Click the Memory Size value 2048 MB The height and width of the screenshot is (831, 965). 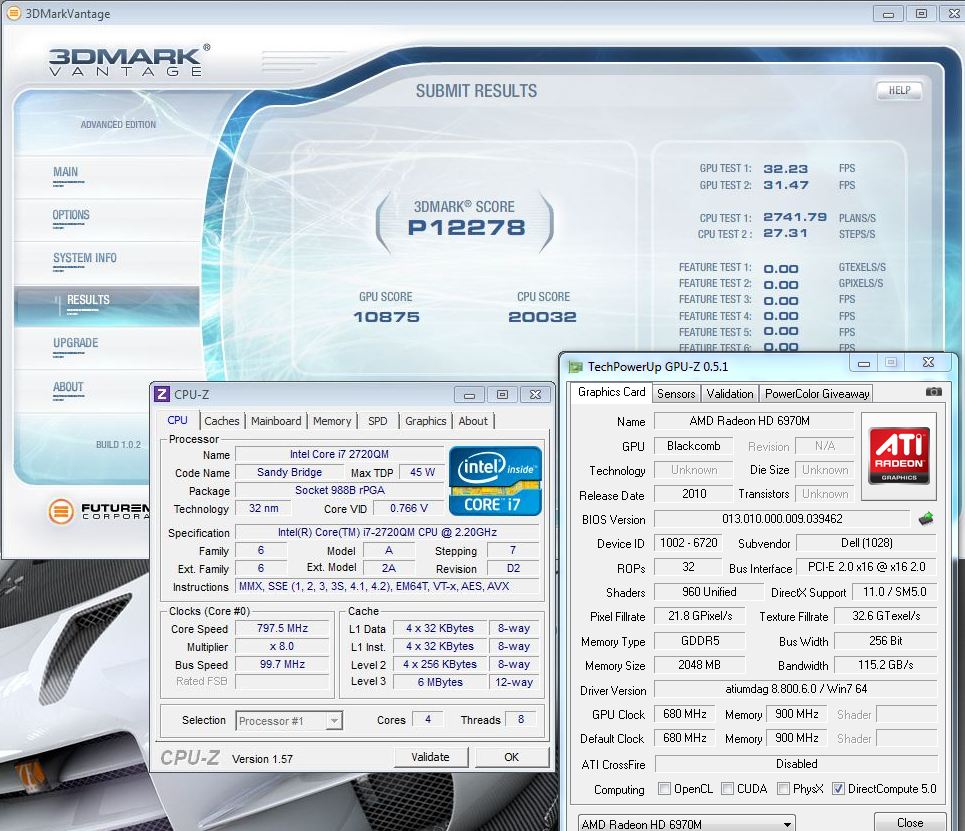699,665
